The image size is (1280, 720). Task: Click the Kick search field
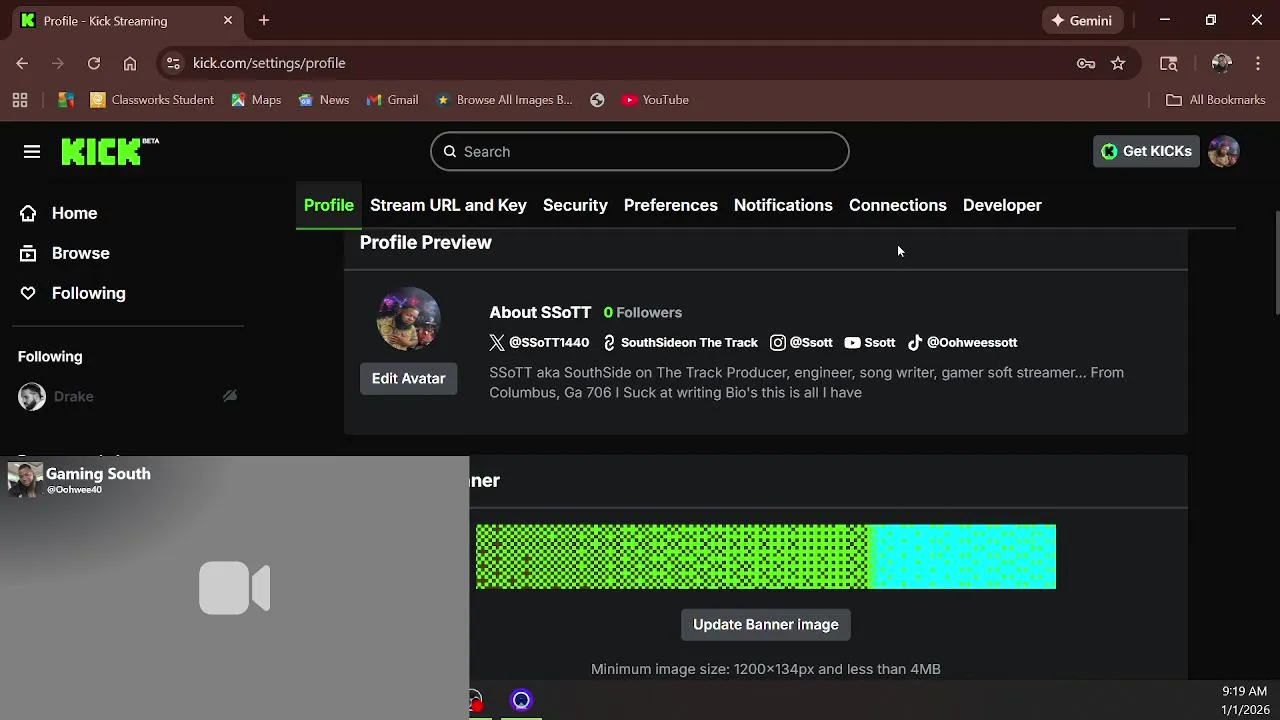pos(640,152)
